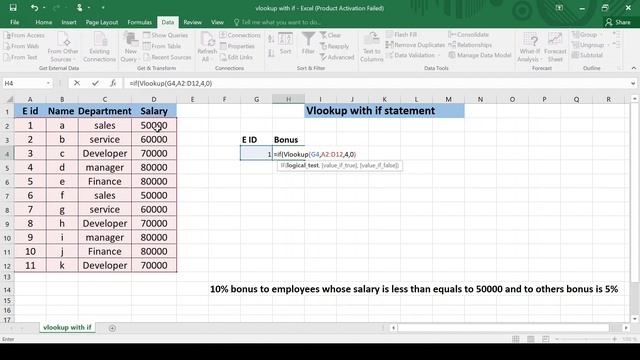
Task: Open the Data Validation dropdown
Action: 413,55
